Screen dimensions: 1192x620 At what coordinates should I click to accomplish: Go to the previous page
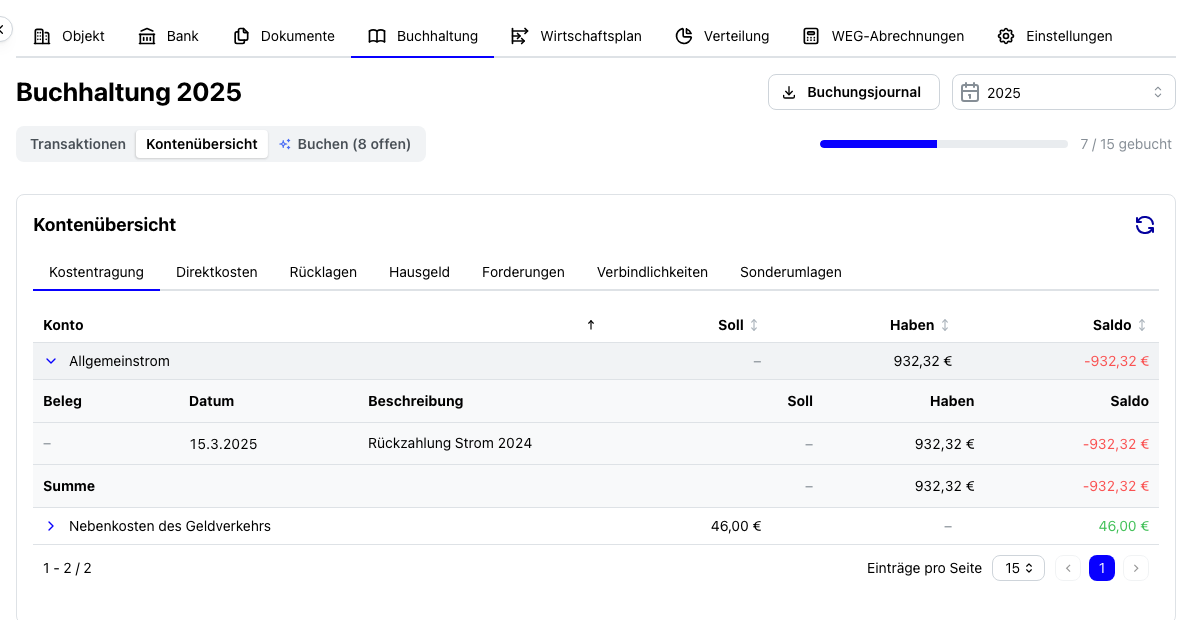pyautogui.click(x=1068, y=568)
